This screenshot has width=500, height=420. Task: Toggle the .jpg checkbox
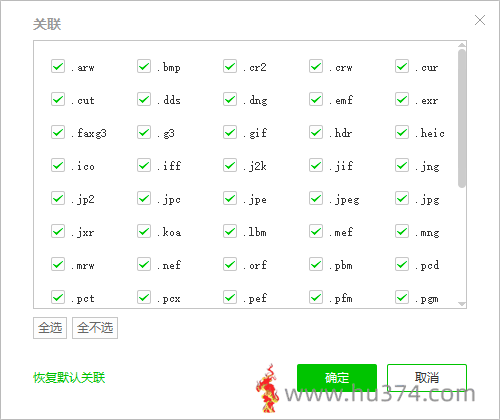(402, 198)
